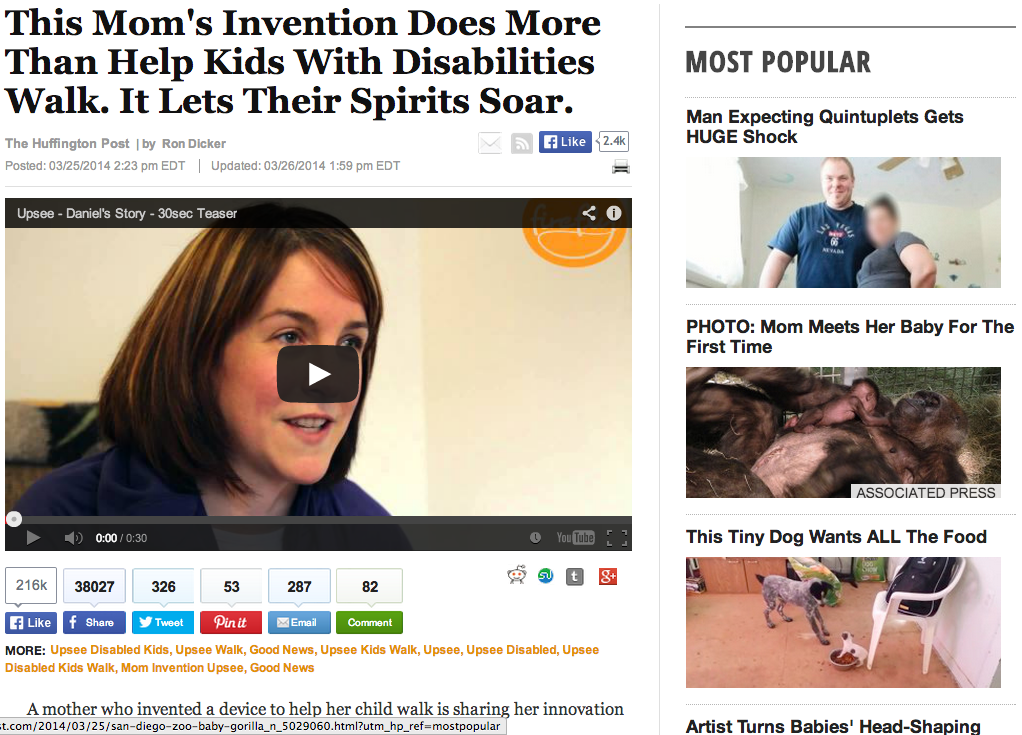Click the video progress bar scrubber
This screenshot has height=735, width=1022.
pos(14,519)
